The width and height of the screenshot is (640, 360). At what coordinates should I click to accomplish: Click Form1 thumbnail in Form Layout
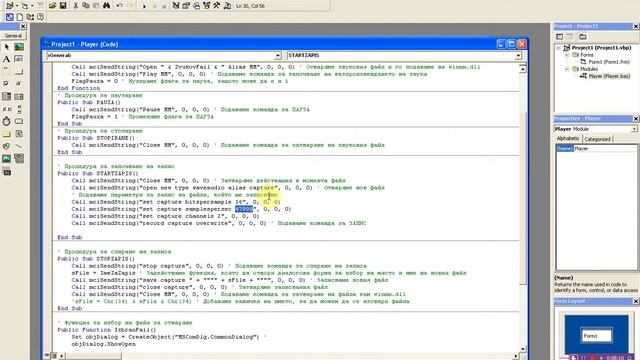point(597,336)
